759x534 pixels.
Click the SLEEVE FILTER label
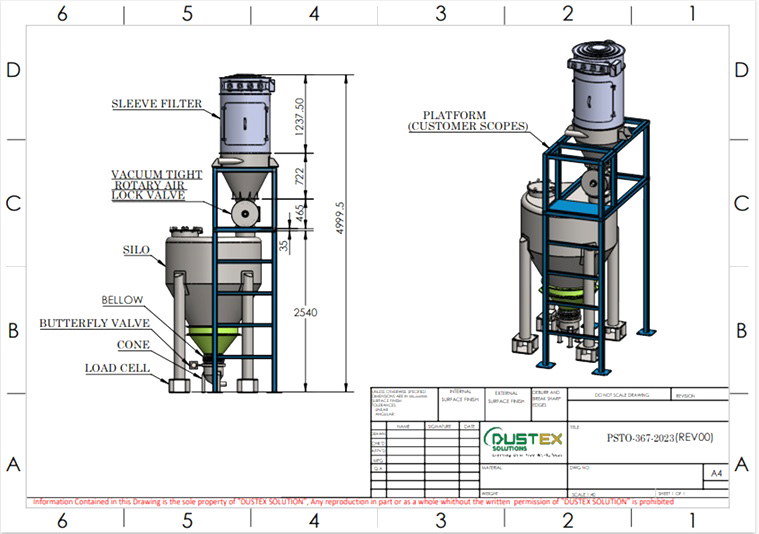[157, 104]
